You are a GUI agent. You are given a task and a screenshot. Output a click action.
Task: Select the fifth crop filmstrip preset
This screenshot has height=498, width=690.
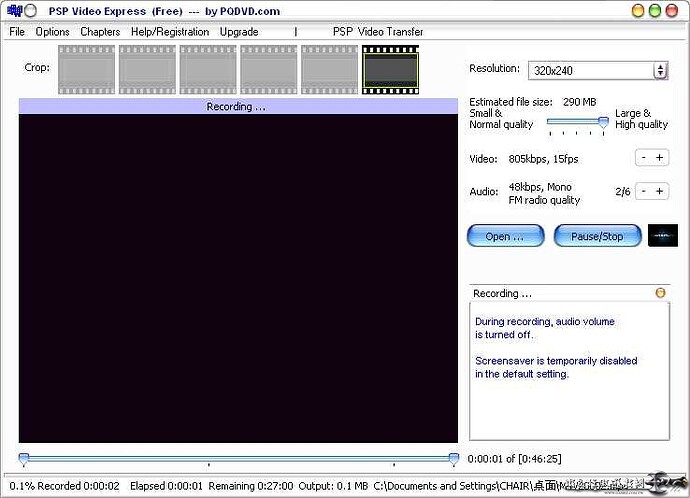tap(329, 70)
